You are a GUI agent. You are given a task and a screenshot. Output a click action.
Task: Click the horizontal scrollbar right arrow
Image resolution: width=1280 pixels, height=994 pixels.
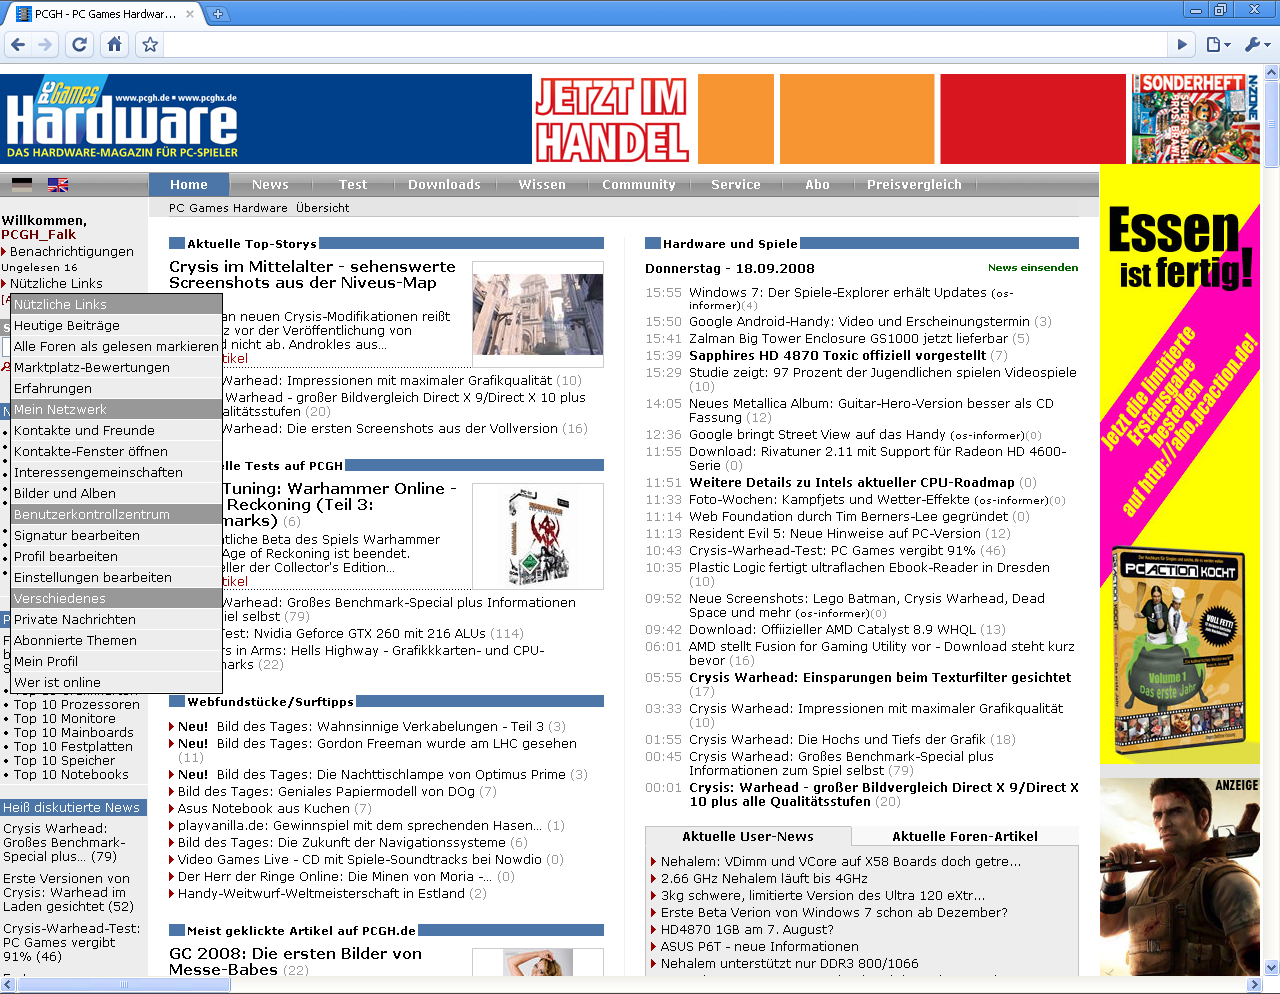coord(1255,985)
